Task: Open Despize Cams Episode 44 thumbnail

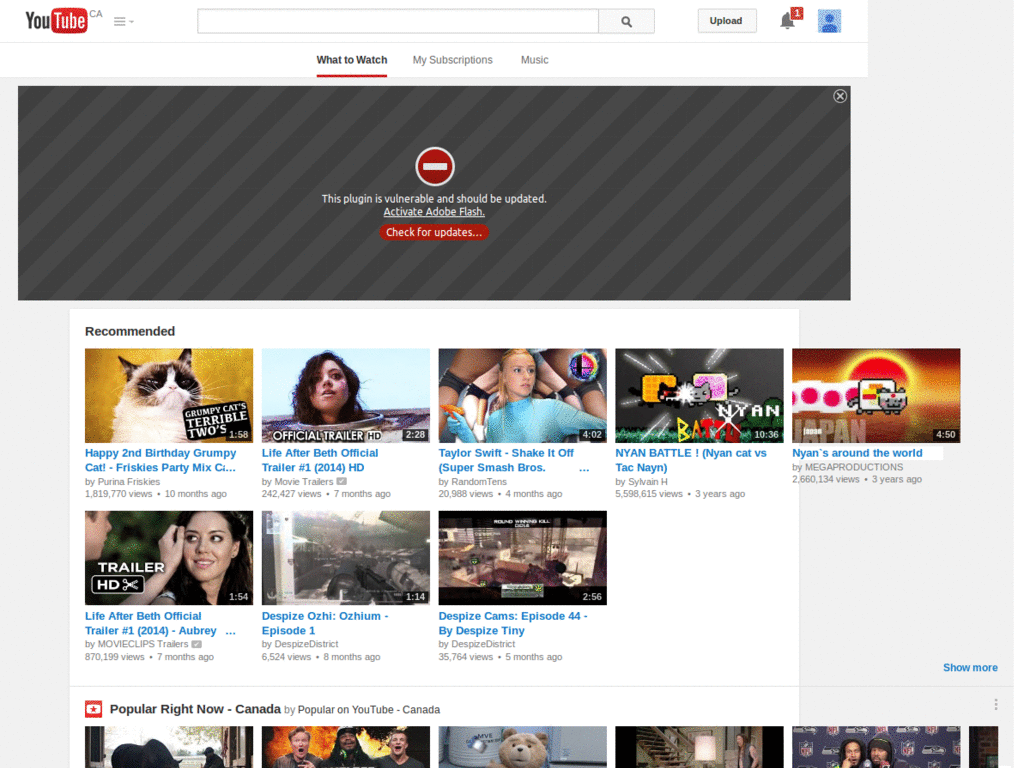Action: point(522,558)
